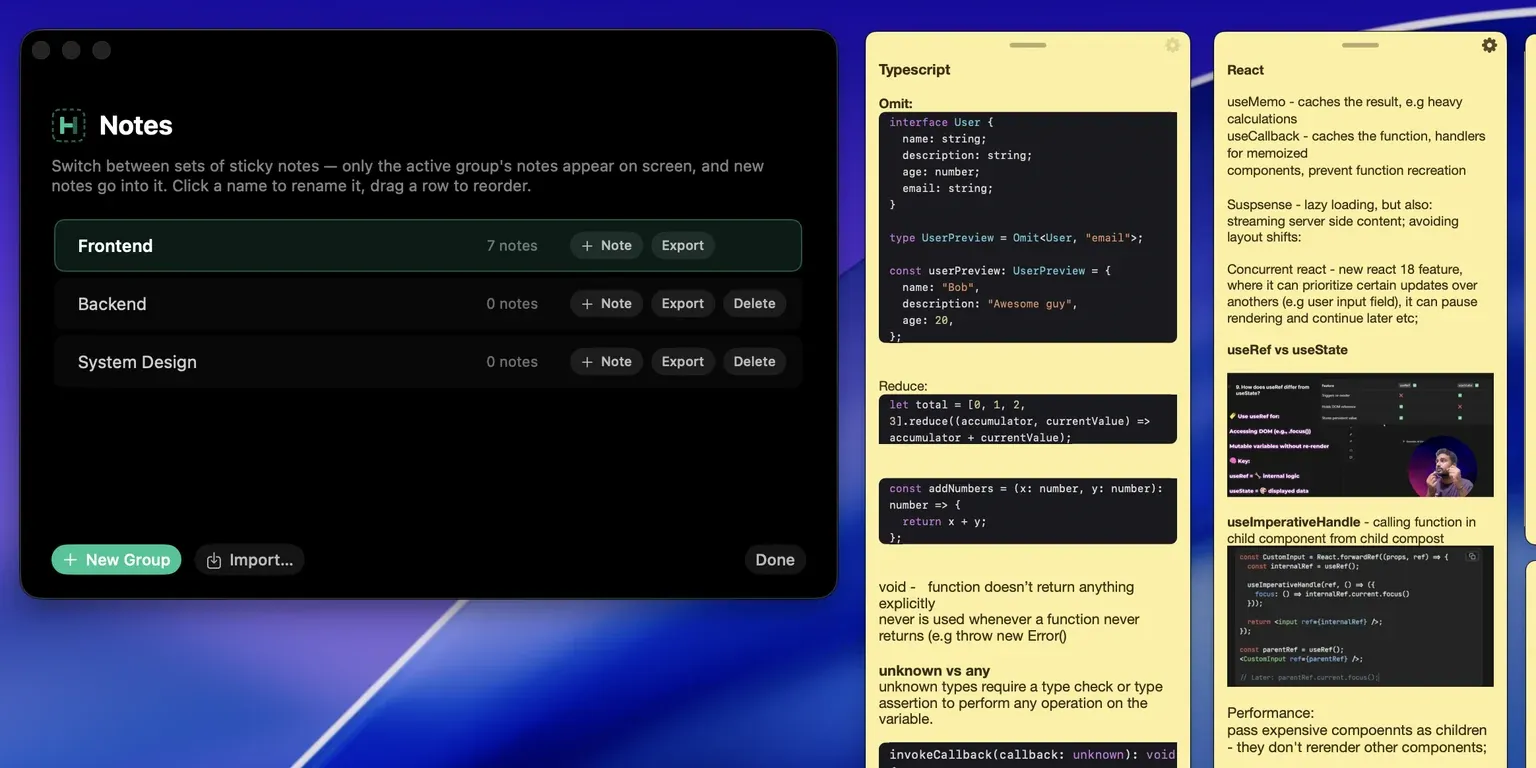Click the CustomInput forwardRef code image

[1360, 616]
